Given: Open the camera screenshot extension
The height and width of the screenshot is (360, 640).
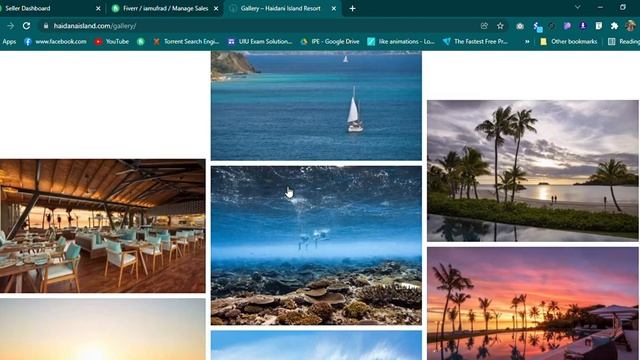Looking at the screenshot, I should [x=520, y=26].
